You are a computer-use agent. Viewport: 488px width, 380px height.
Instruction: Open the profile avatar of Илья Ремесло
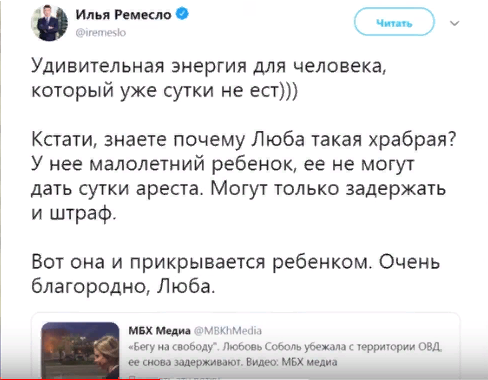tap(49, 23)
